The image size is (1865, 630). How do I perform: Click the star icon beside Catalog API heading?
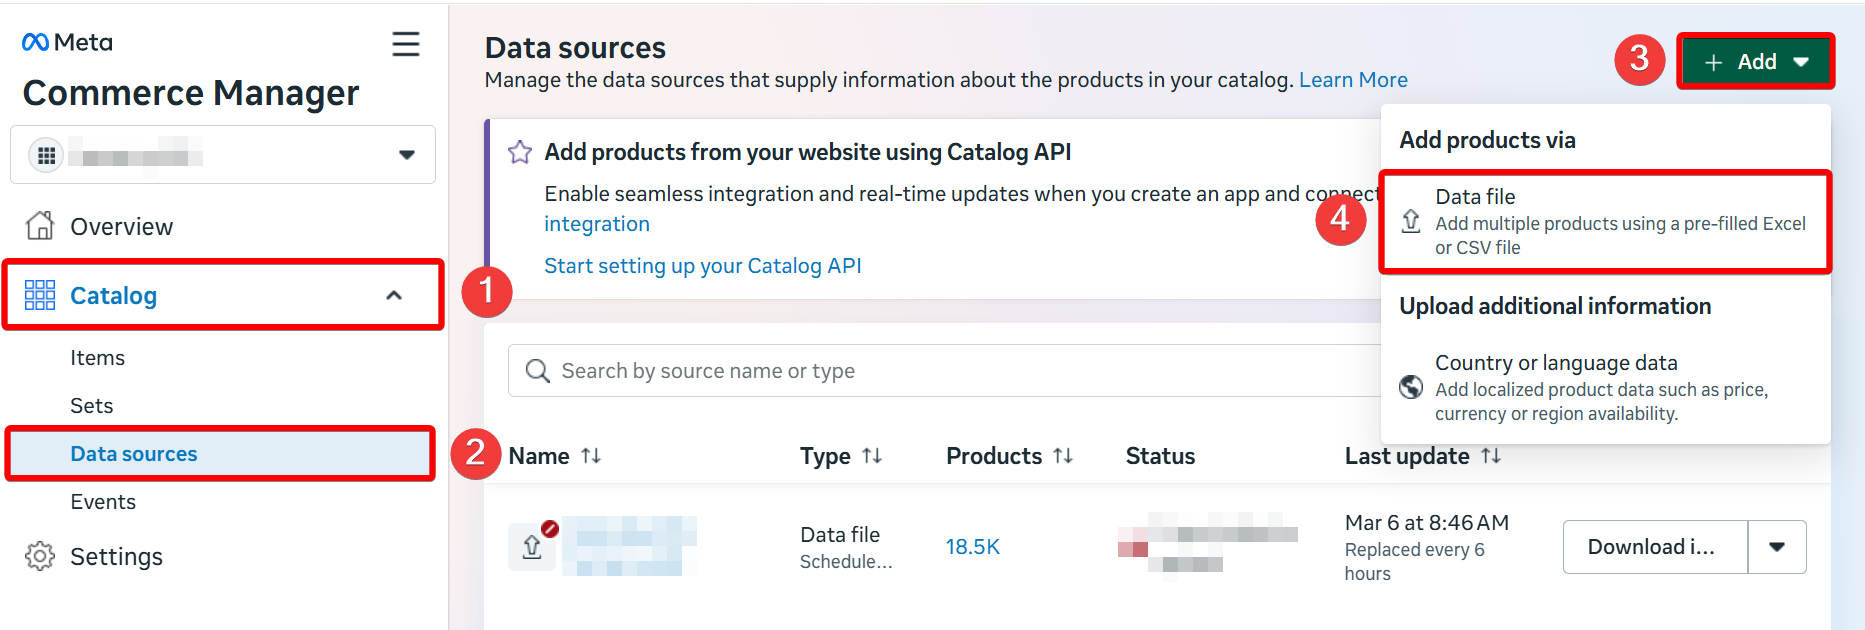tap(520, 152)
